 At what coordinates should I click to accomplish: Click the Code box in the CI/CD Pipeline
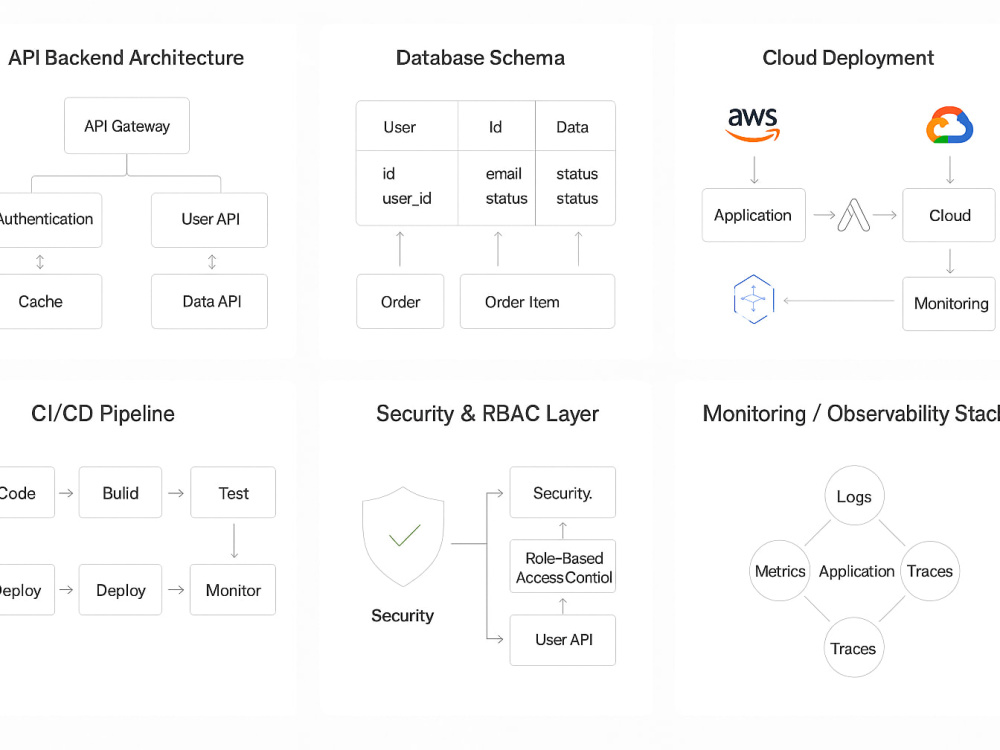coord(26,492)
